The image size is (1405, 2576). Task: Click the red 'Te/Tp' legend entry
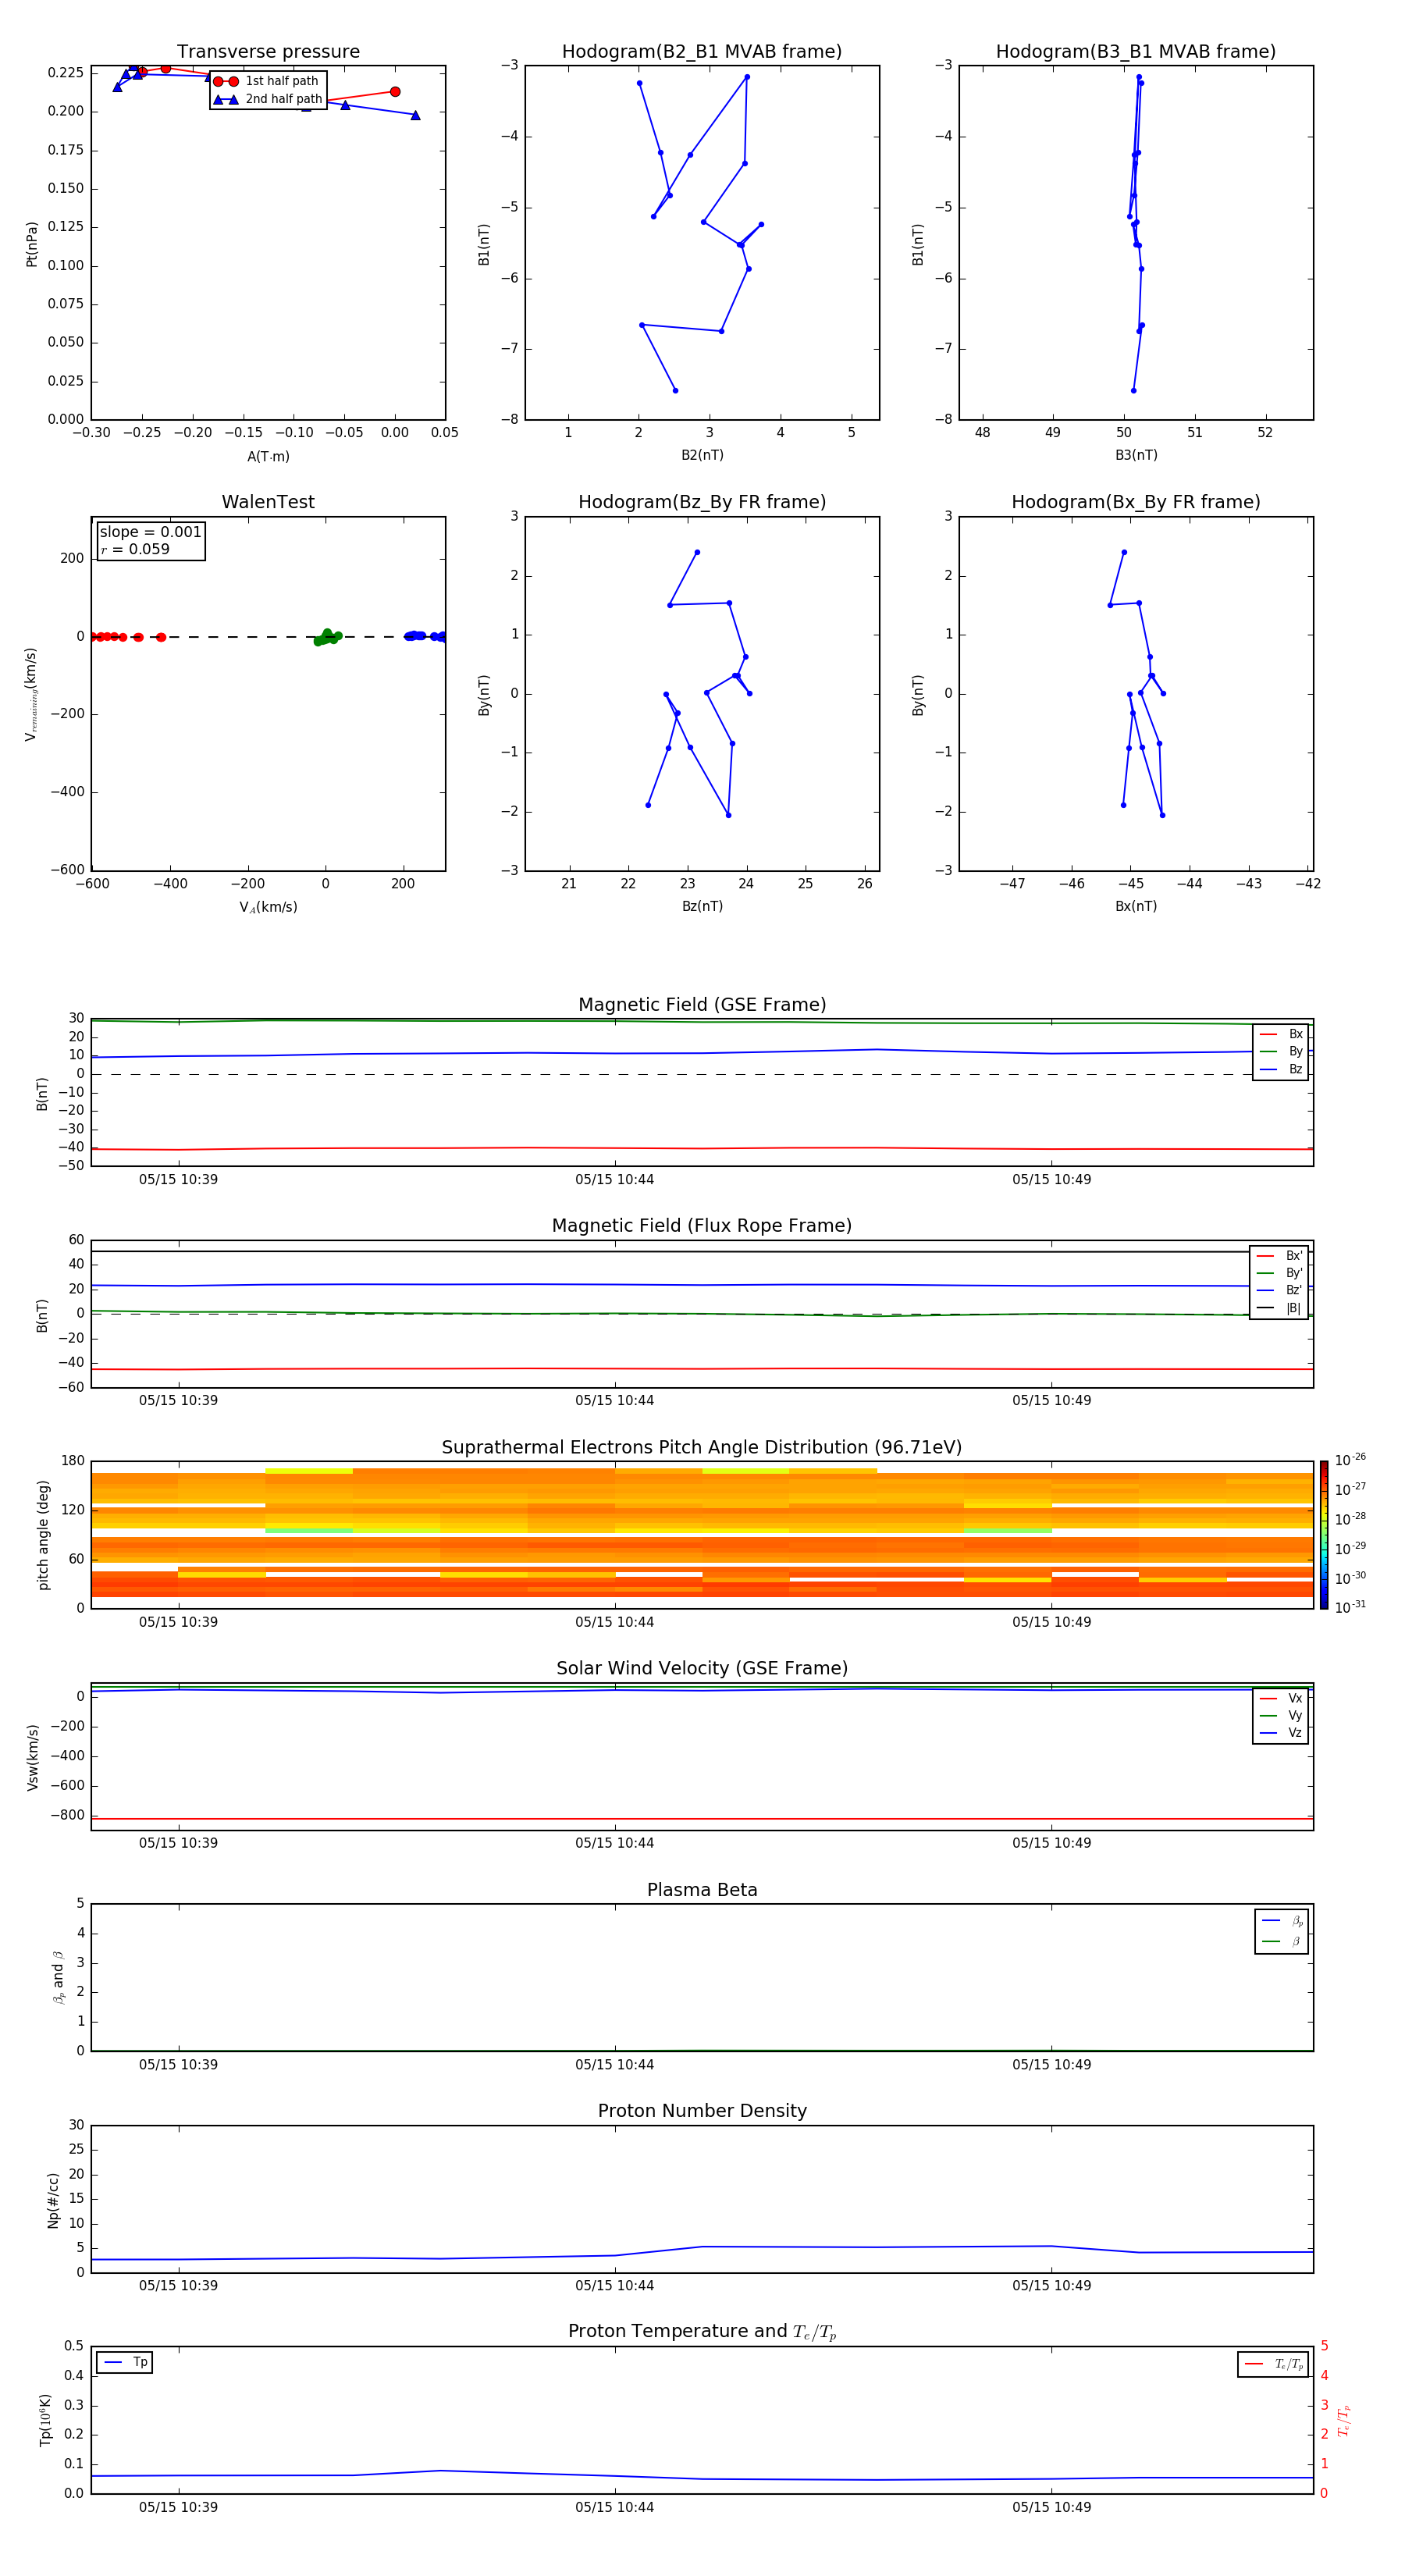click(x=1273, y=2364)
